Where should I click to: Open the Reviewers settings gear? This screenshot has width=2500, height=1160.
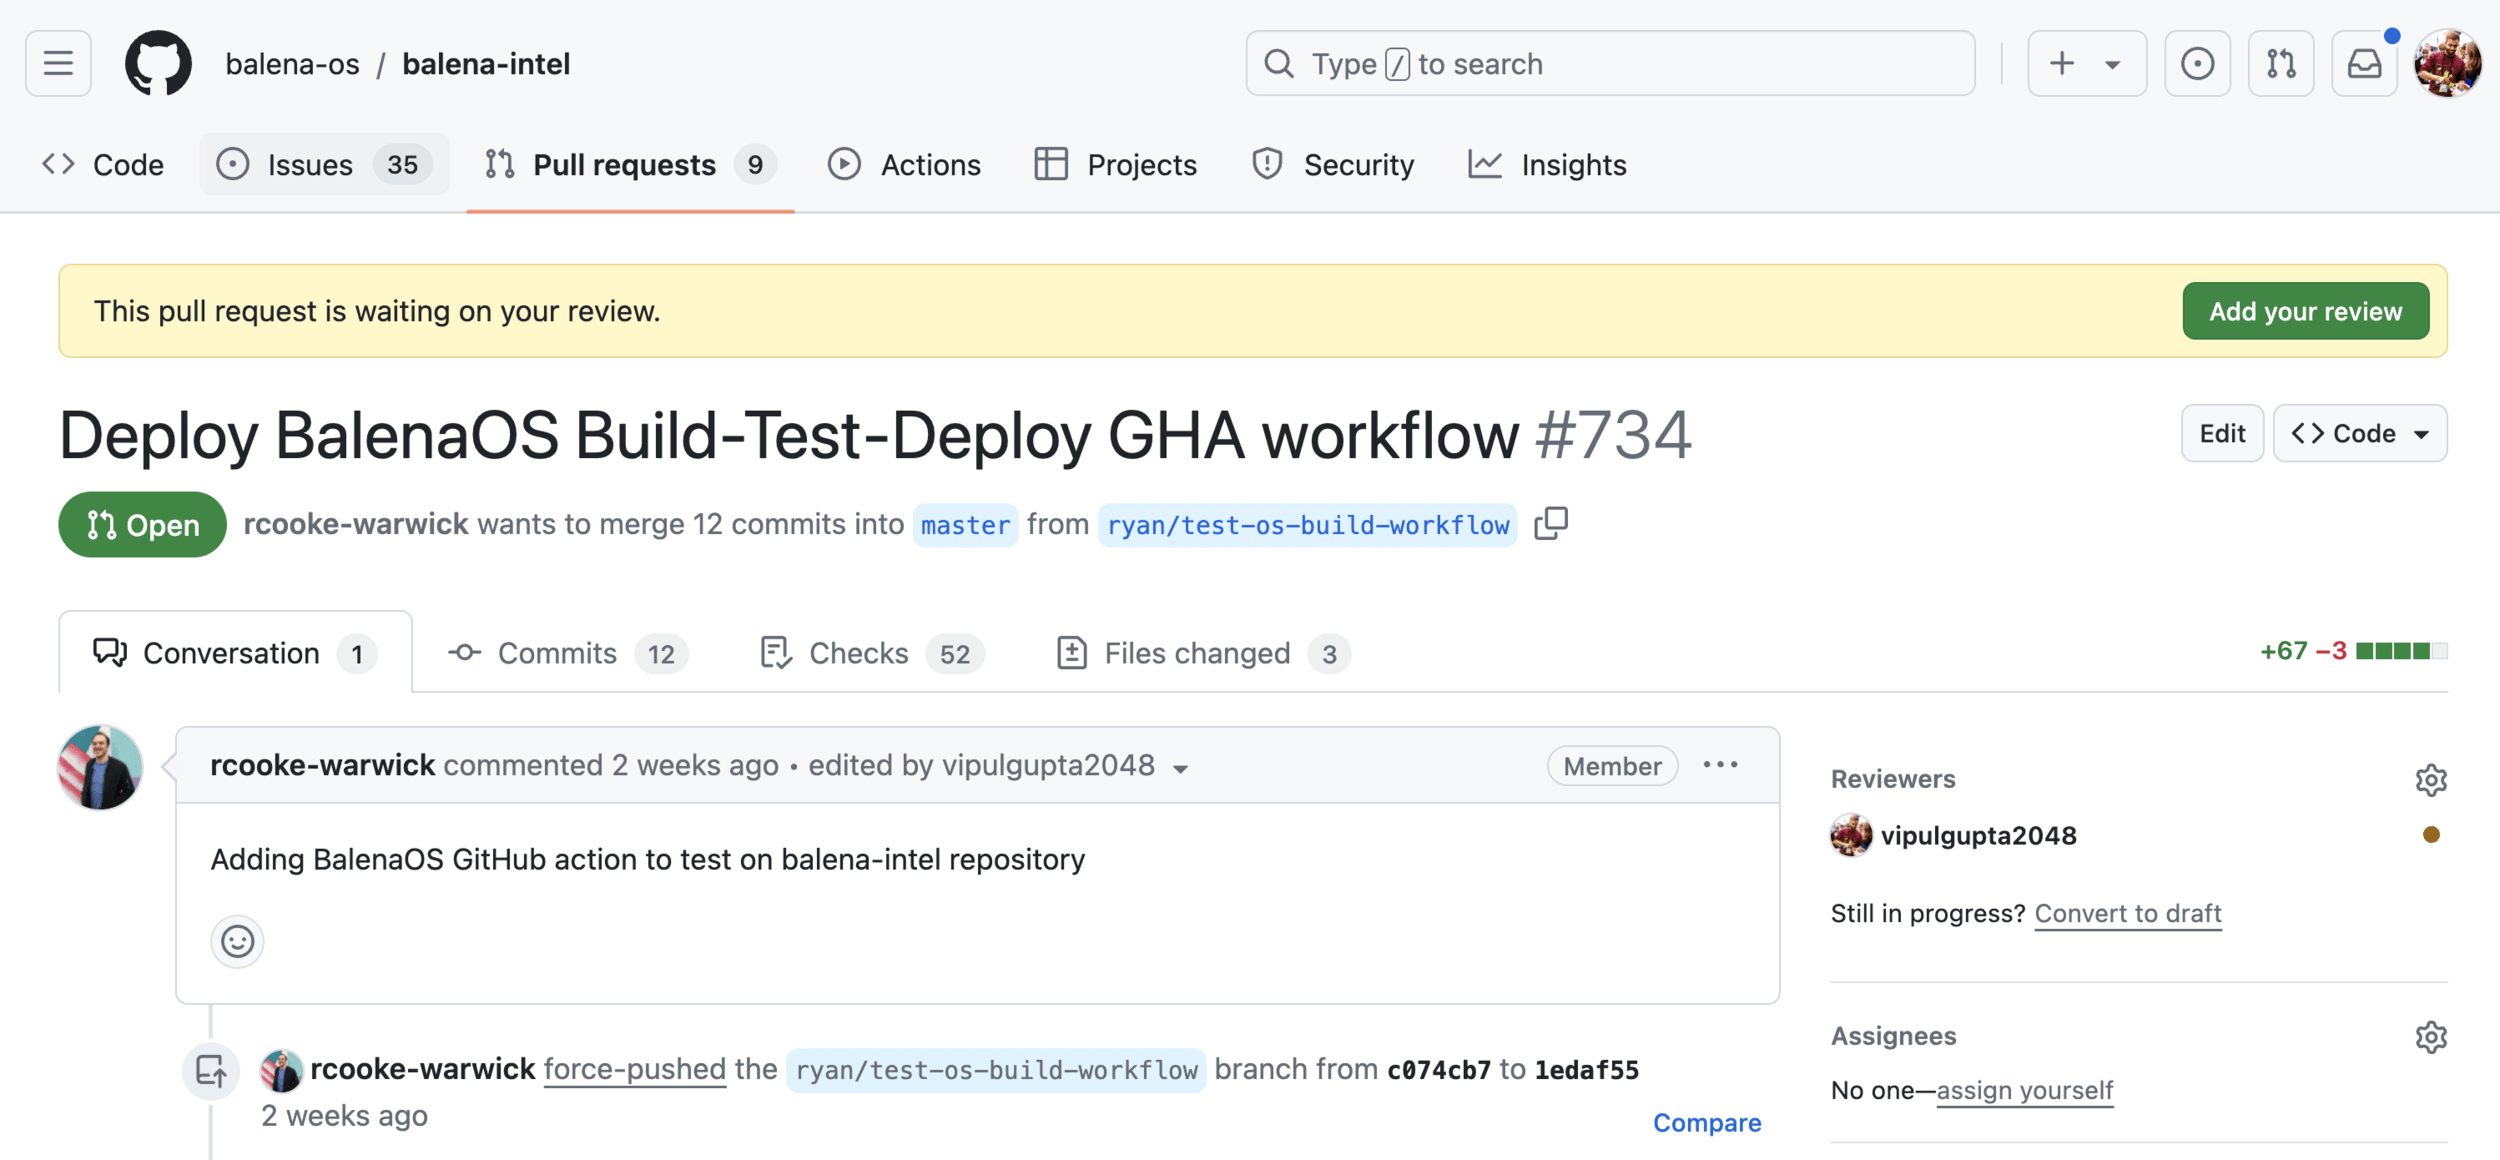[2430, 779]
